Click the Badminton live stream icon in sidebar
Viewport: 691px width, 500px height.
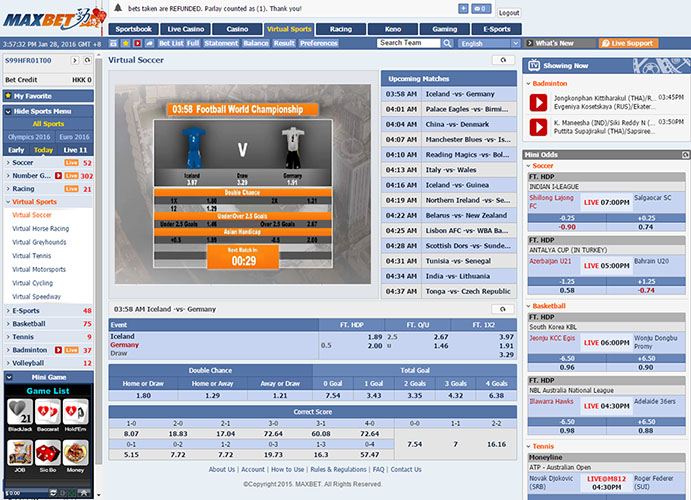pyautogui.click(x=58, y=350)
